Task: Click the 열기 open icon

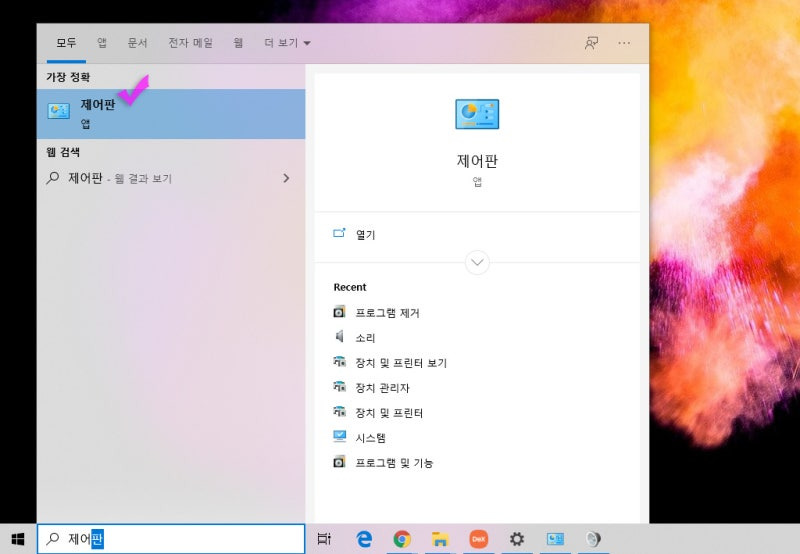Action: coord(339,234)
